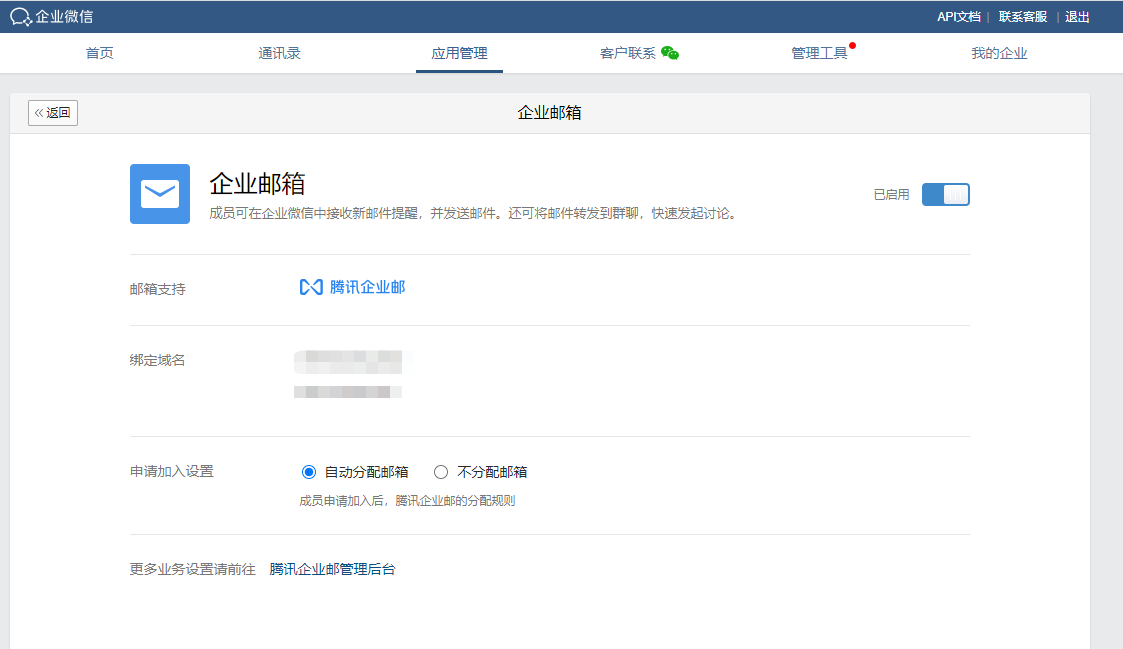
Task: Click the first bound domain under 绑定域名
Action: click(348, 360)
